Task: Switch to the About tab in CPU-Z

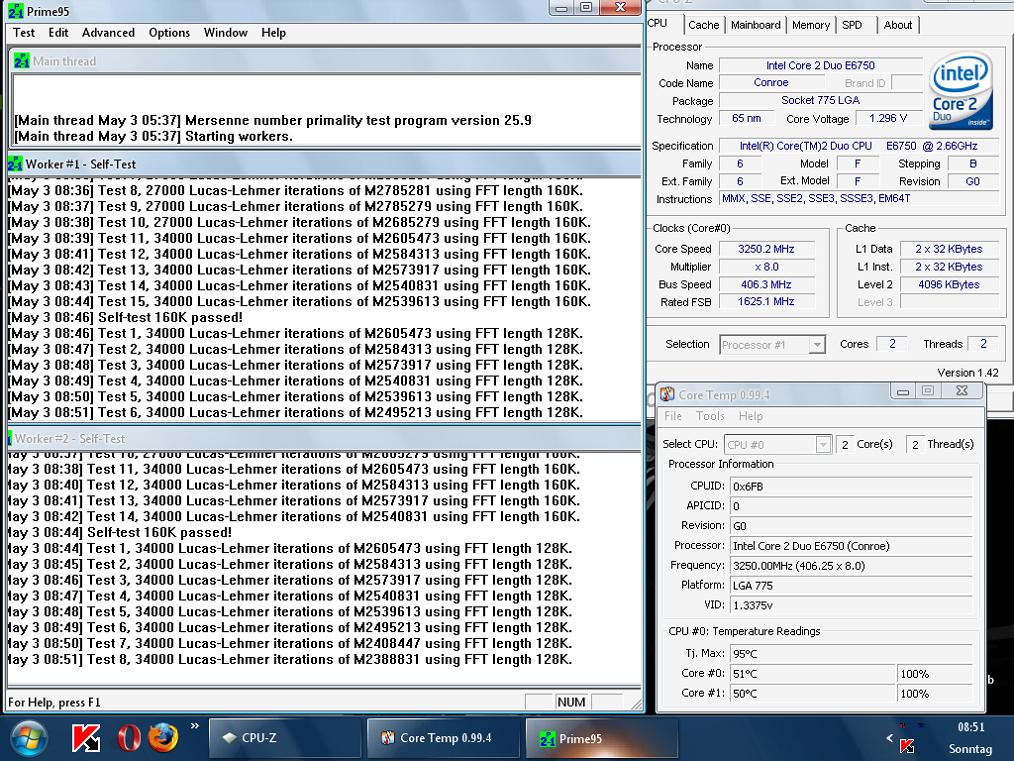Action: pyautogui.click(x=898, y=25)
